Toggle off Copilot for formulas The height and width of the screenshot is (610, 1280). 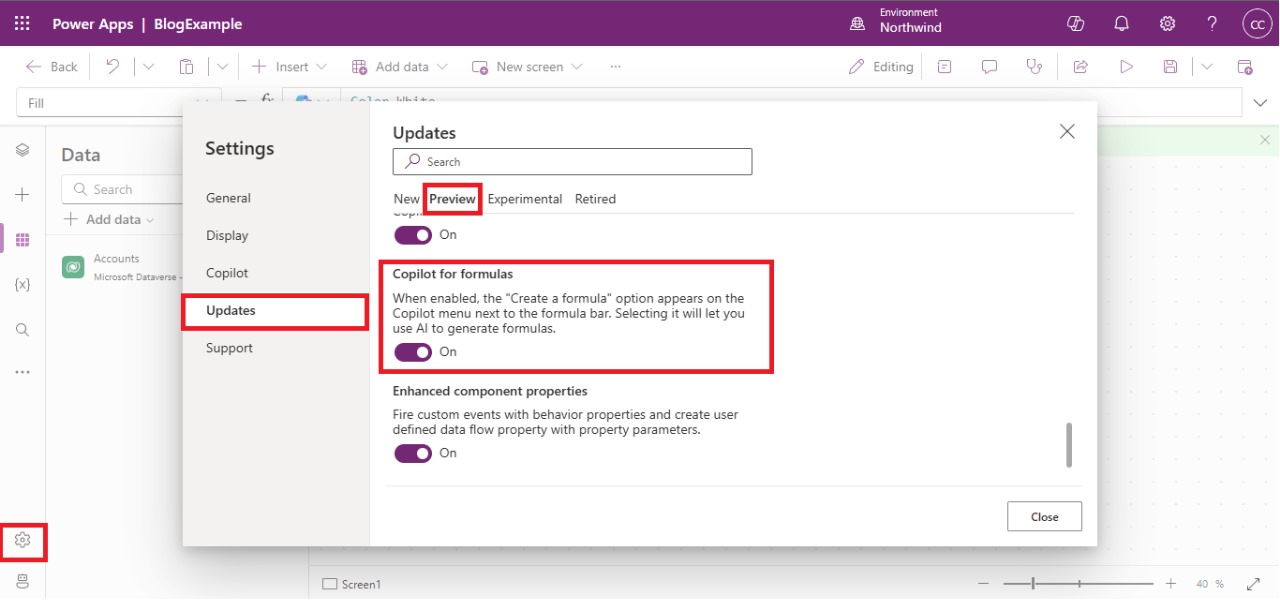coord(413,352)
